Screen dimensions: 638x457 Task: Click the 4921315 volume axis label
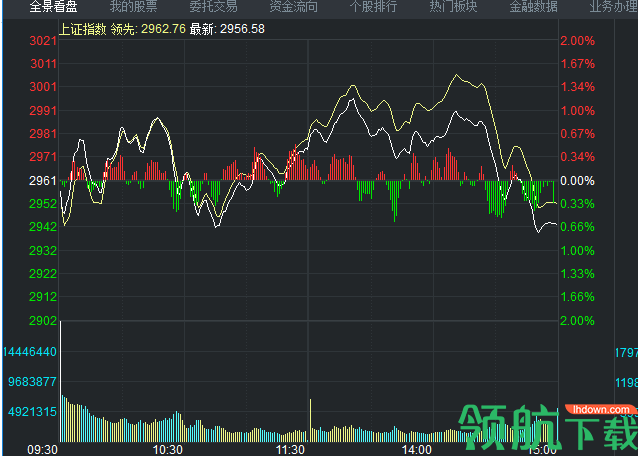(x=33, y=412)
